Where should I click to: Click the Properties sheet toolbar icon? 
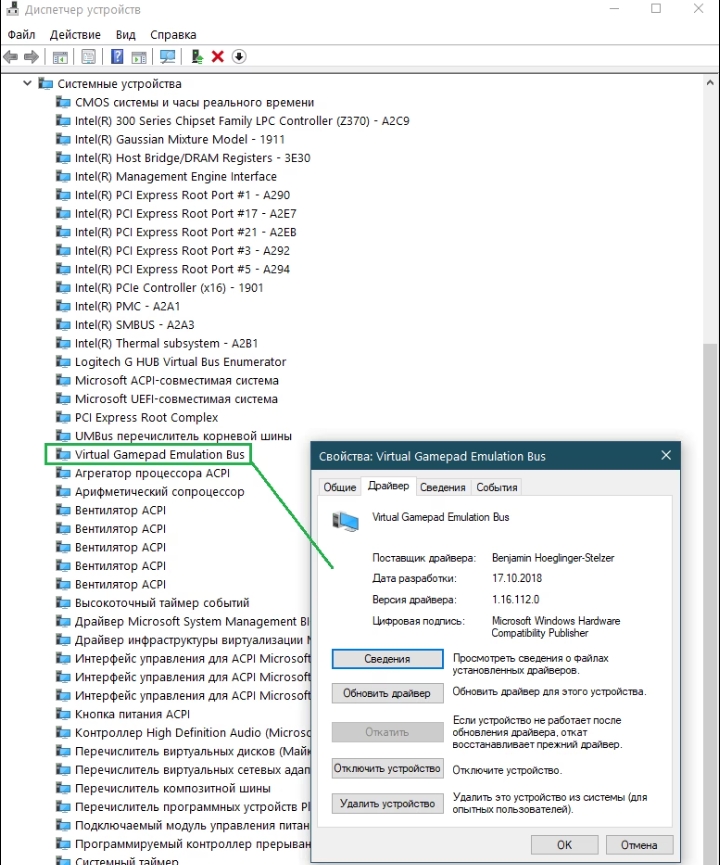click(x=89, y=57)
